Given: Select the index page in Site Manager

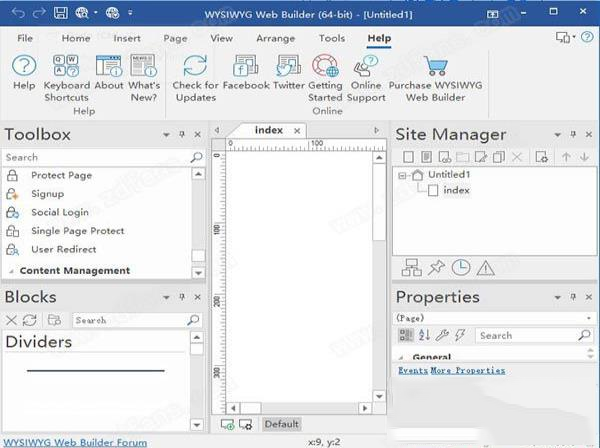Looking at the screenshot, I should click(x=456, y=190).
